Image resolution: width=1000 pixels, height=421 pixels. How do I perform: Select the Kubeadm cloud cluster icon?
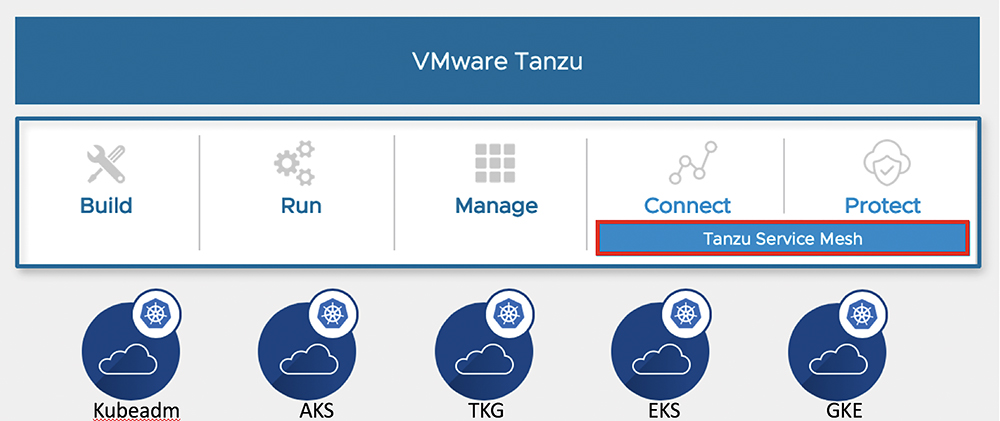tap(130, 352)
